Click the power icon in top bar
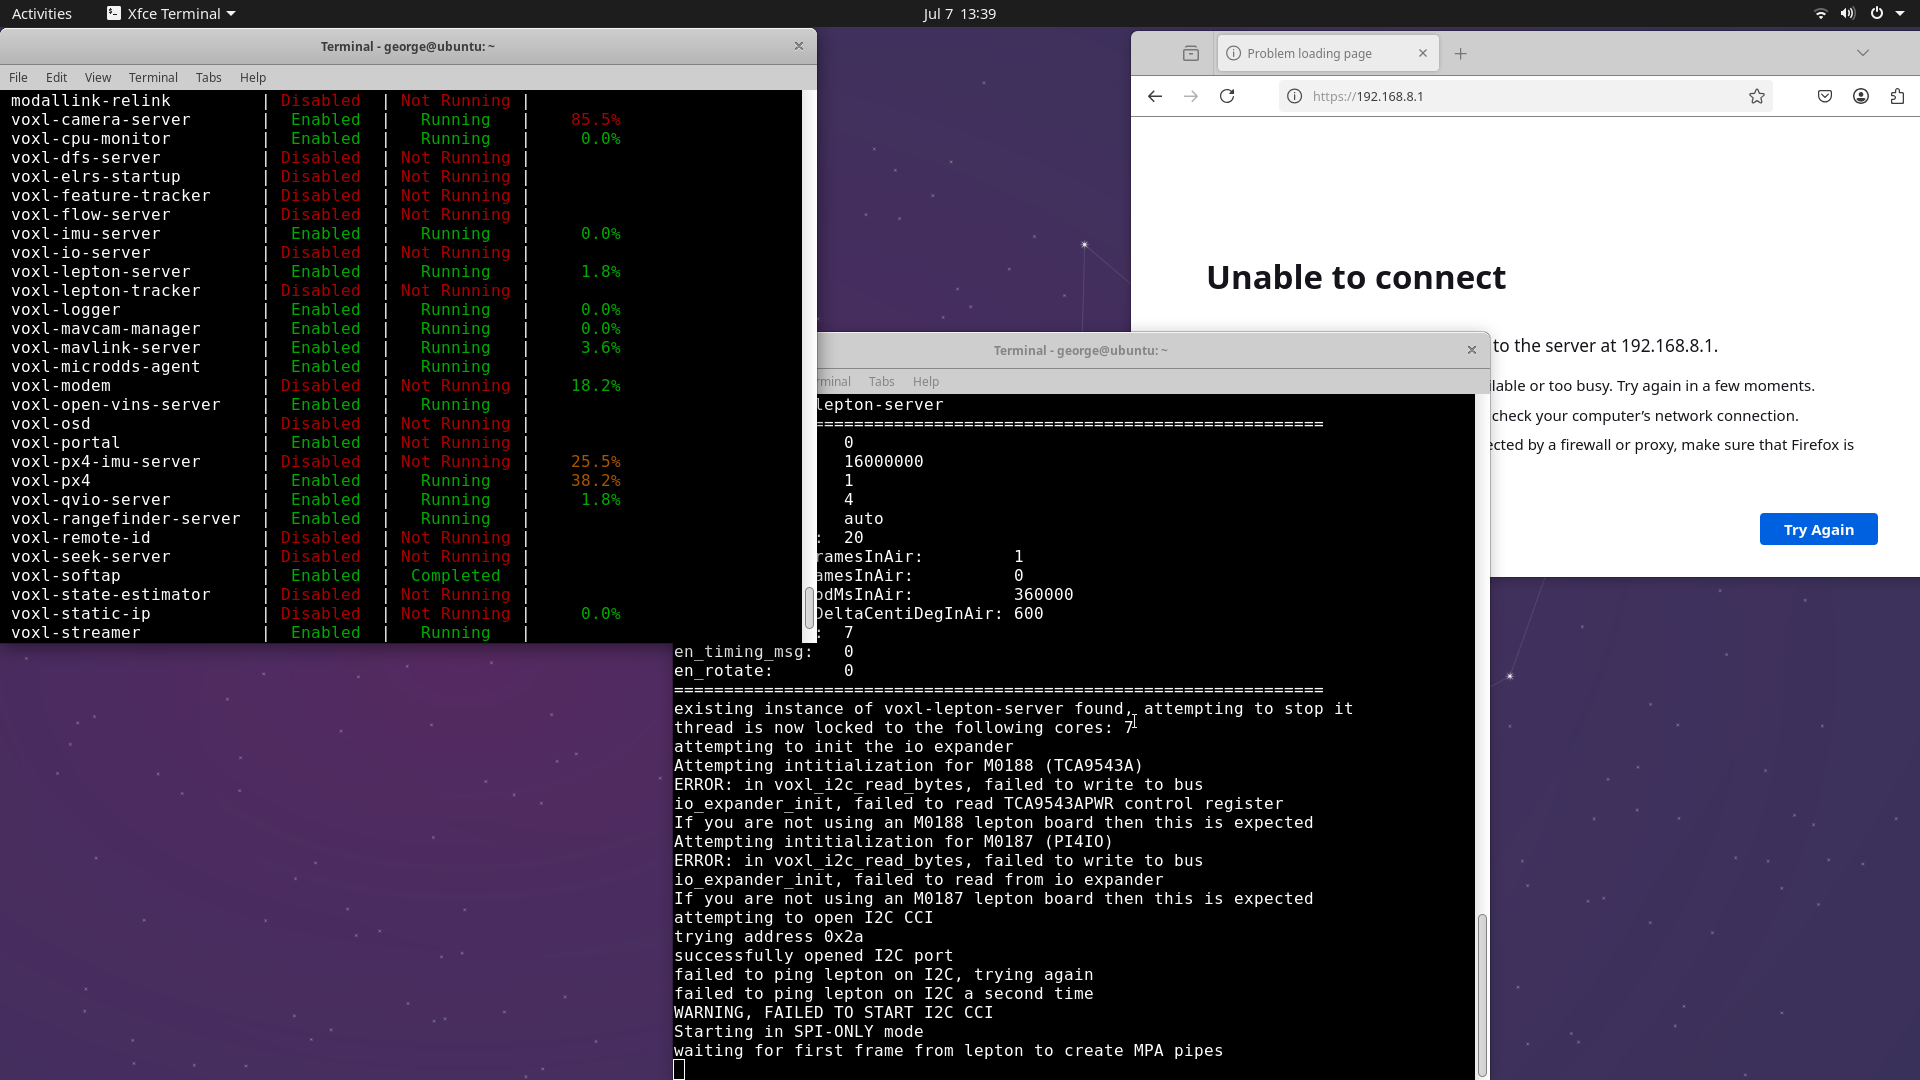The height and width of the screenshot is (1080, 1920). coord(1876,13)
